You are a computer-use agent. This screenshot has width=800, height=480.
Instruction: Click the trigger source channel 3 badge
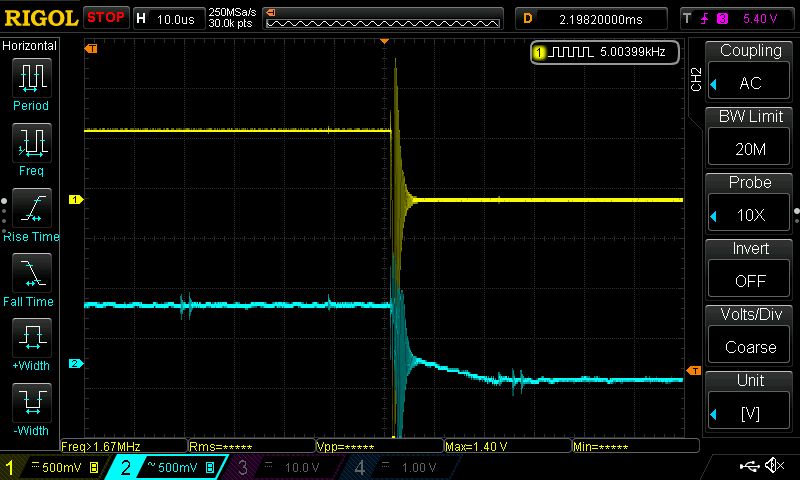pos(722,19)
